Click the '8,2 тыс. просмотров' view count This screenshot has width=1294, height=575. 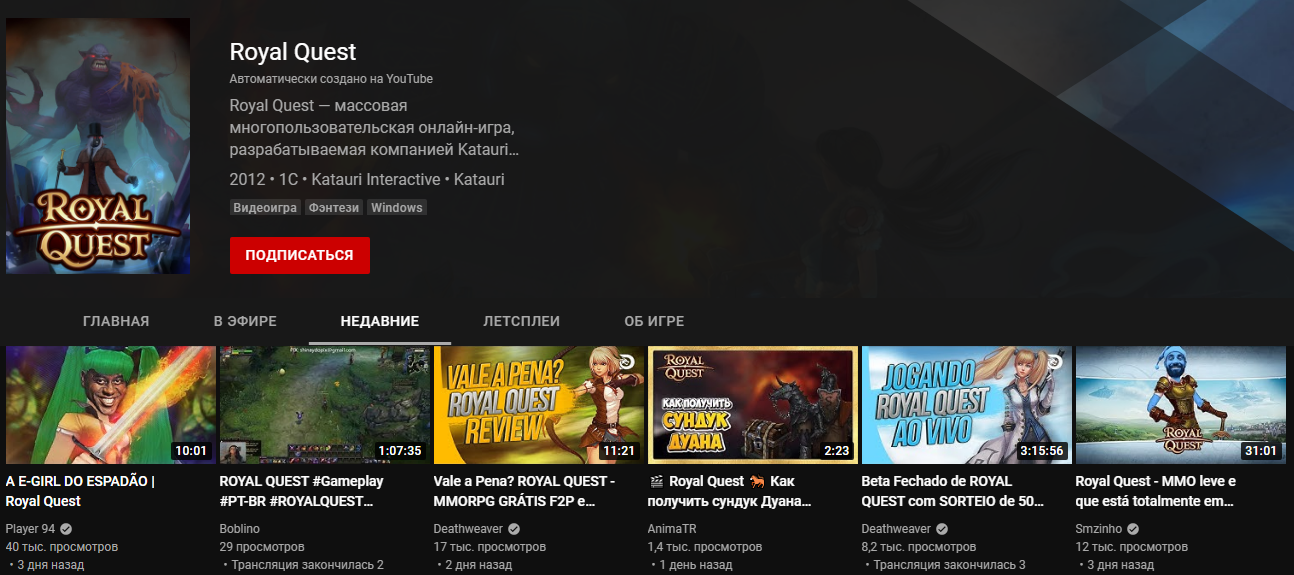coord(919,547)
